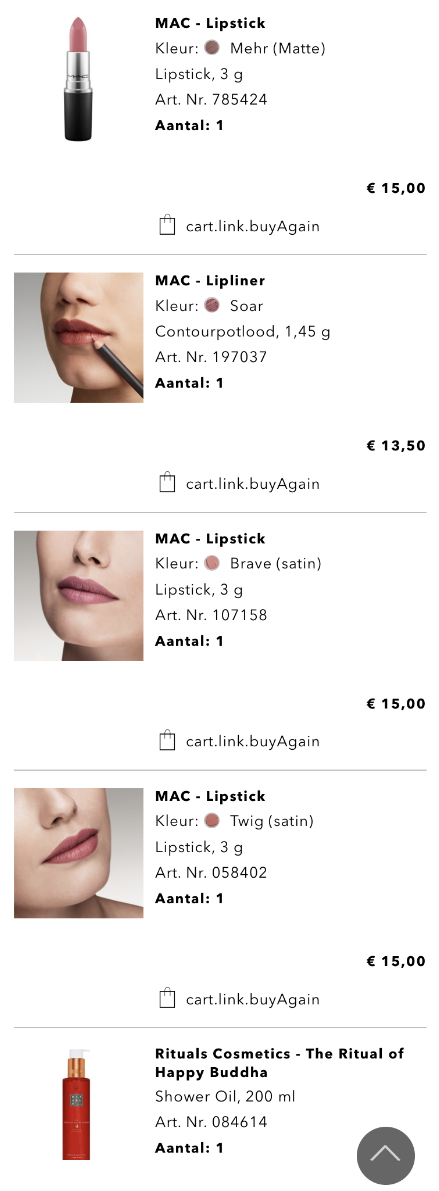Buy the Mehr (Matte) lipstick again
The height and width of the screenshot is (1191, 439).
tap(239, 226)
